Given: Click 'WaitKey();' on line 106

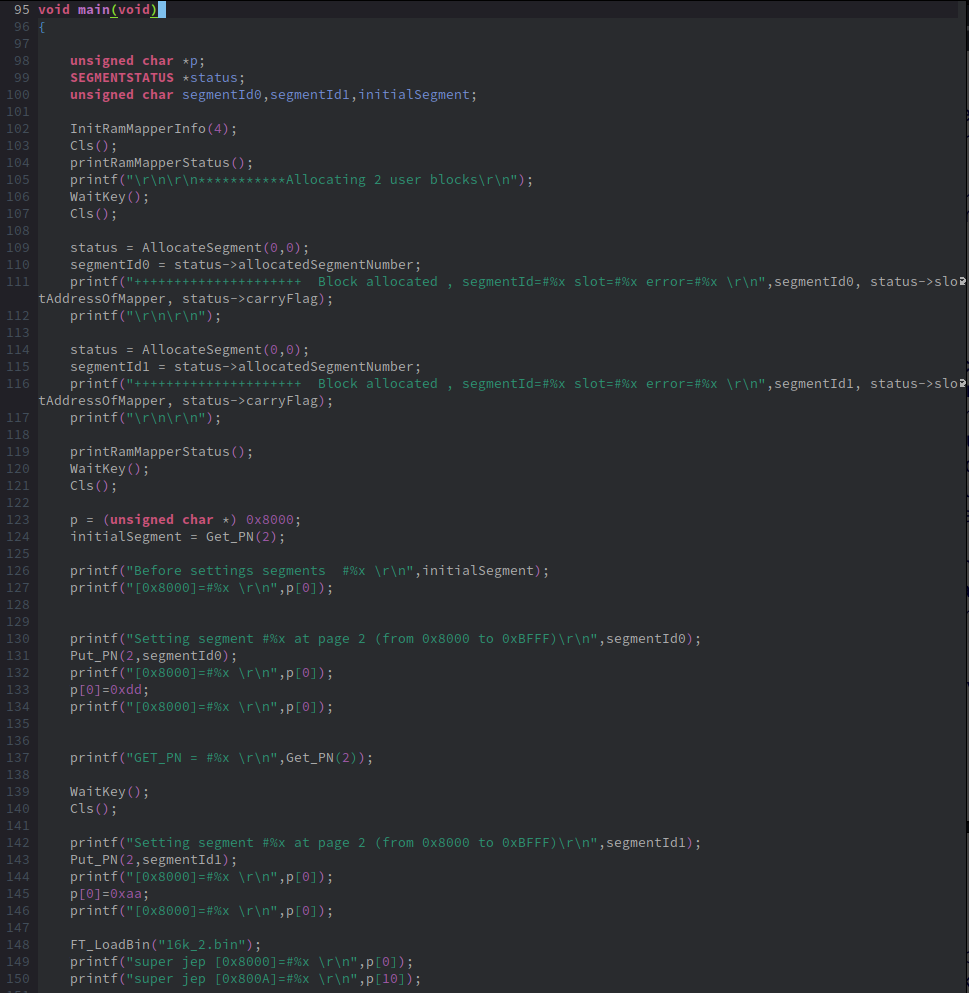Looking at the screenshot, I should [110, 197].
